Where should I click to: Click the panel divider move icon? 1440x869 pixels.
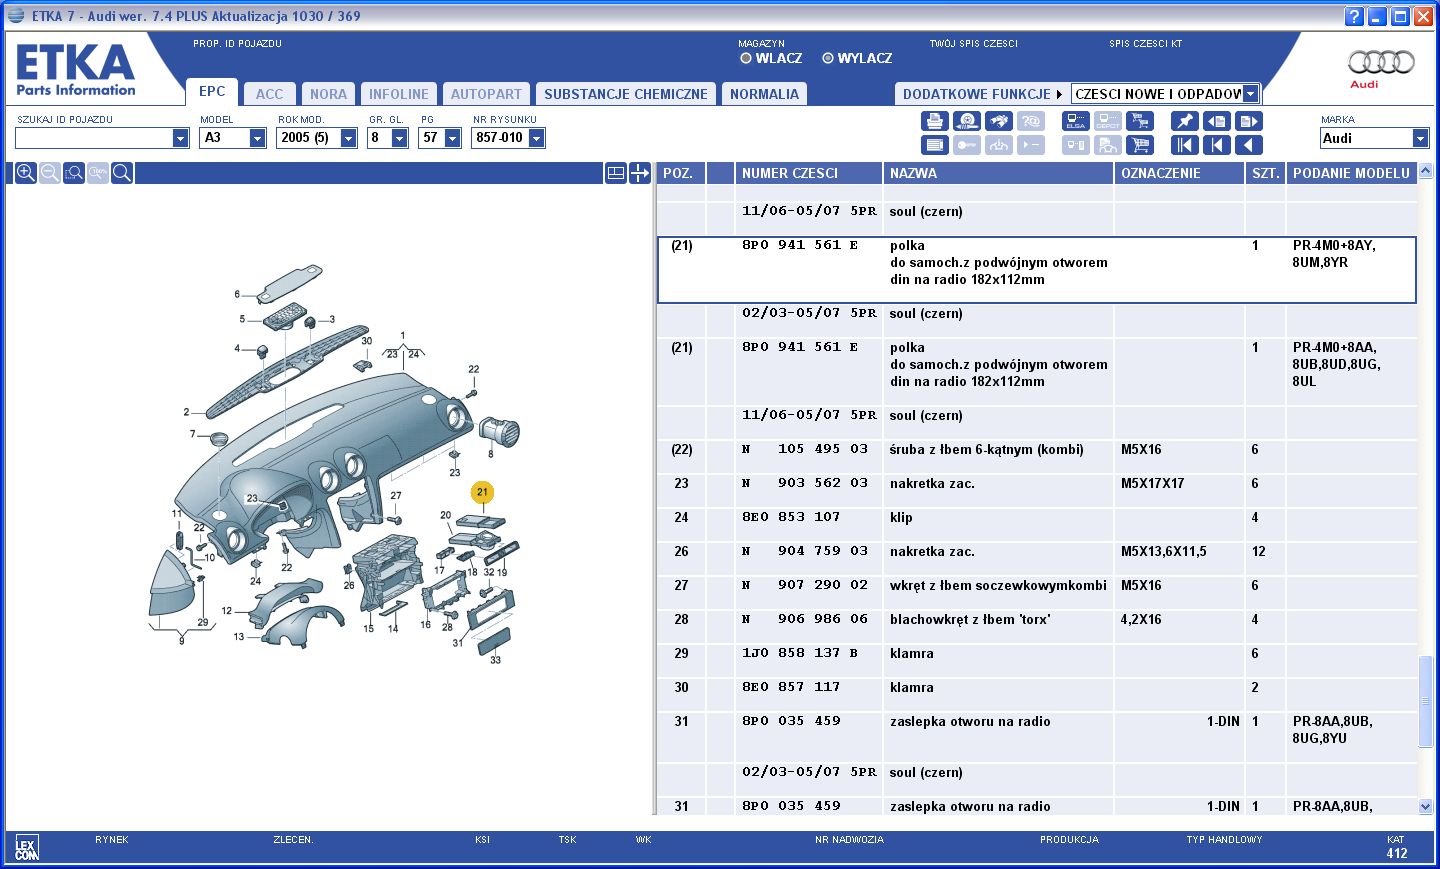640,173
